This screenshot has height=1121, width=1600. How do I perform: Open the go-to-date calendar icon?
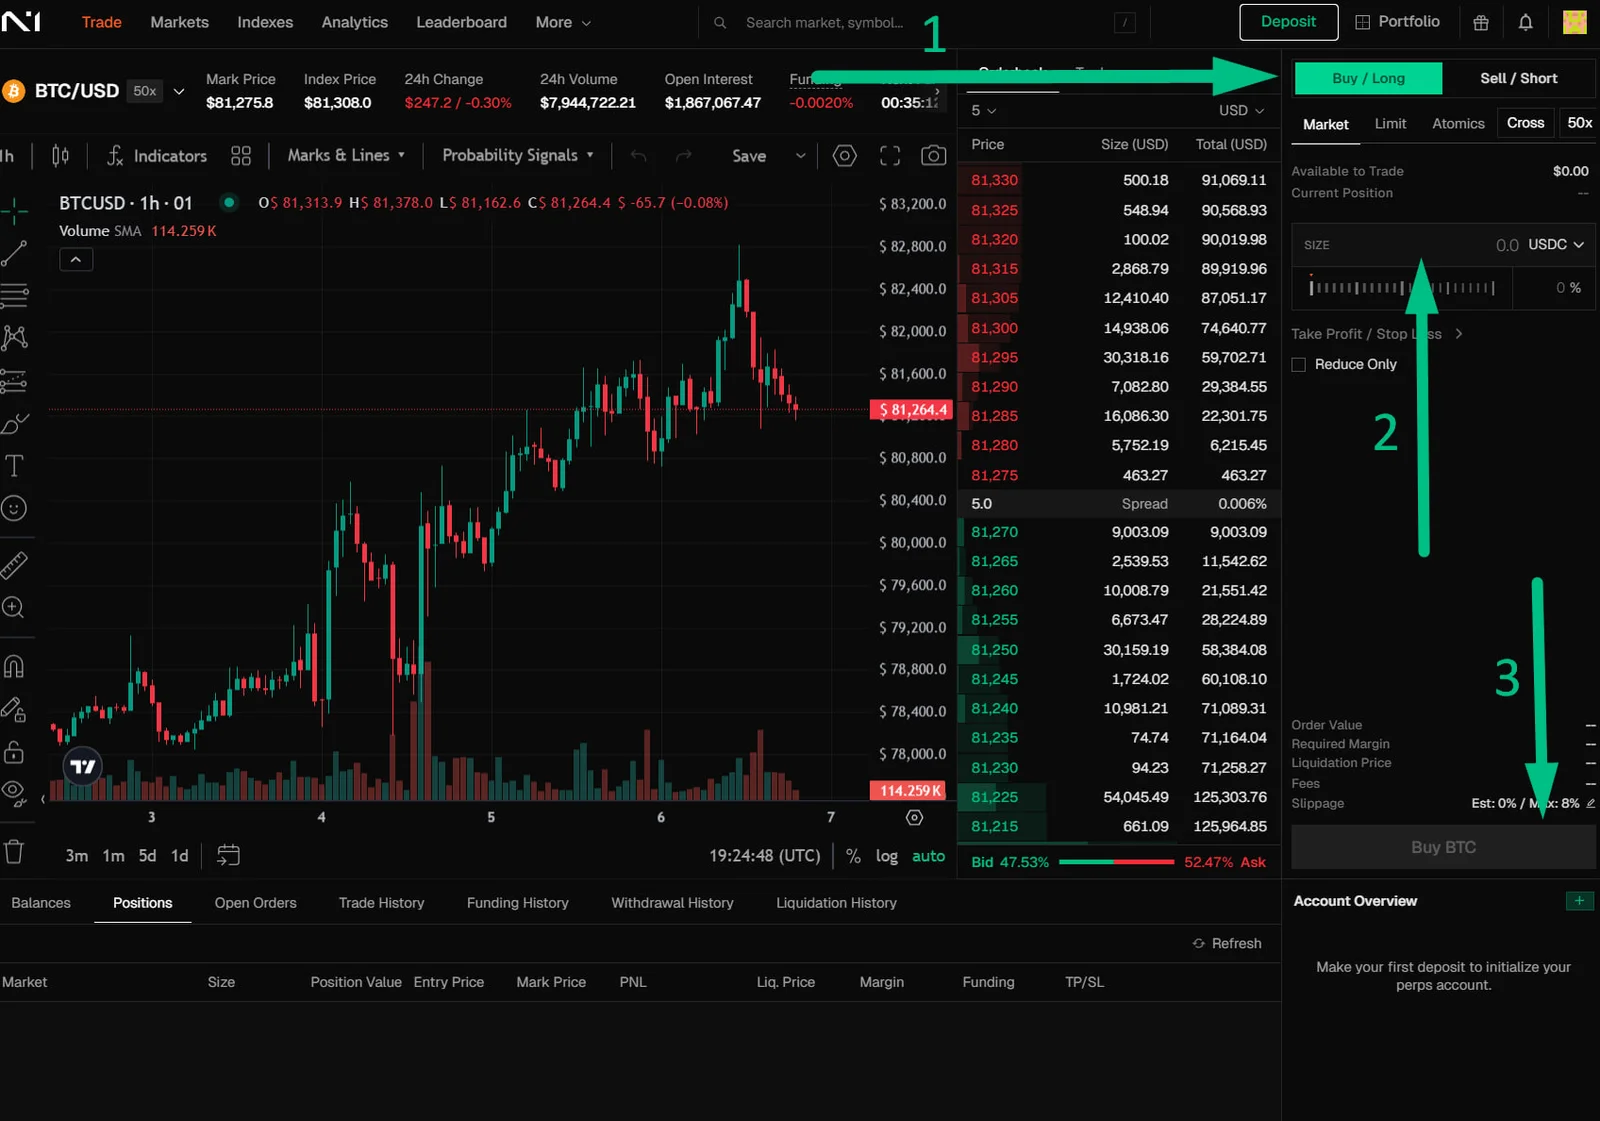pos(228,855)
